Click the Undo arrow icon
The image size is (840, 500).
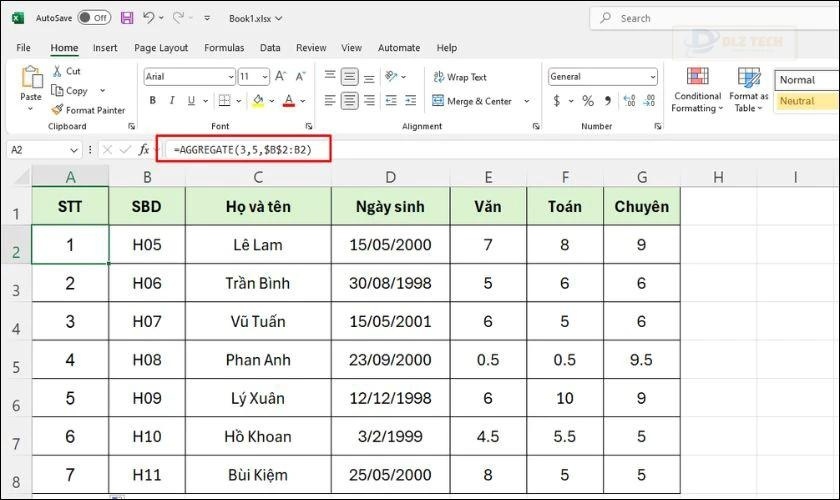(x=148, y=18)
